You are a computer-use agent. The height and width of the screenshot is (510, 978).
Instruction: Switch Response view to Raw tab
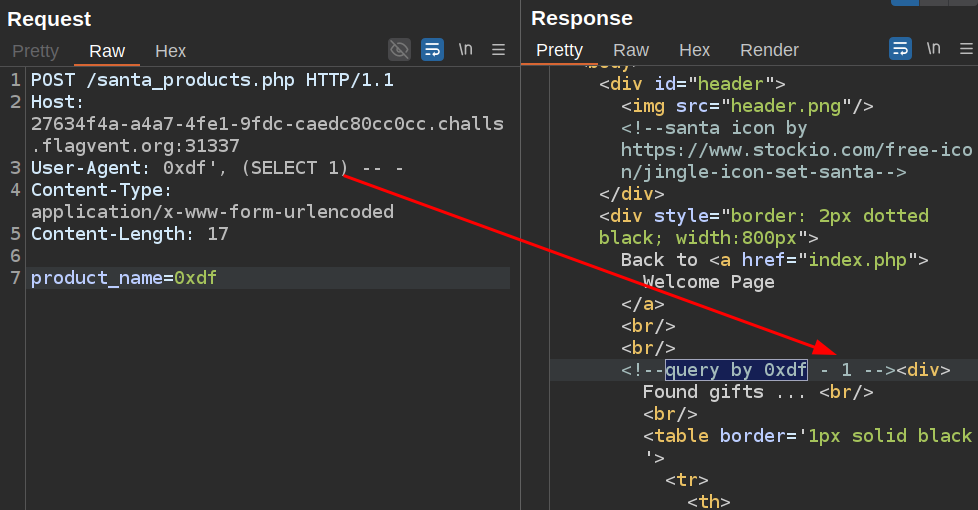point(631,50)
